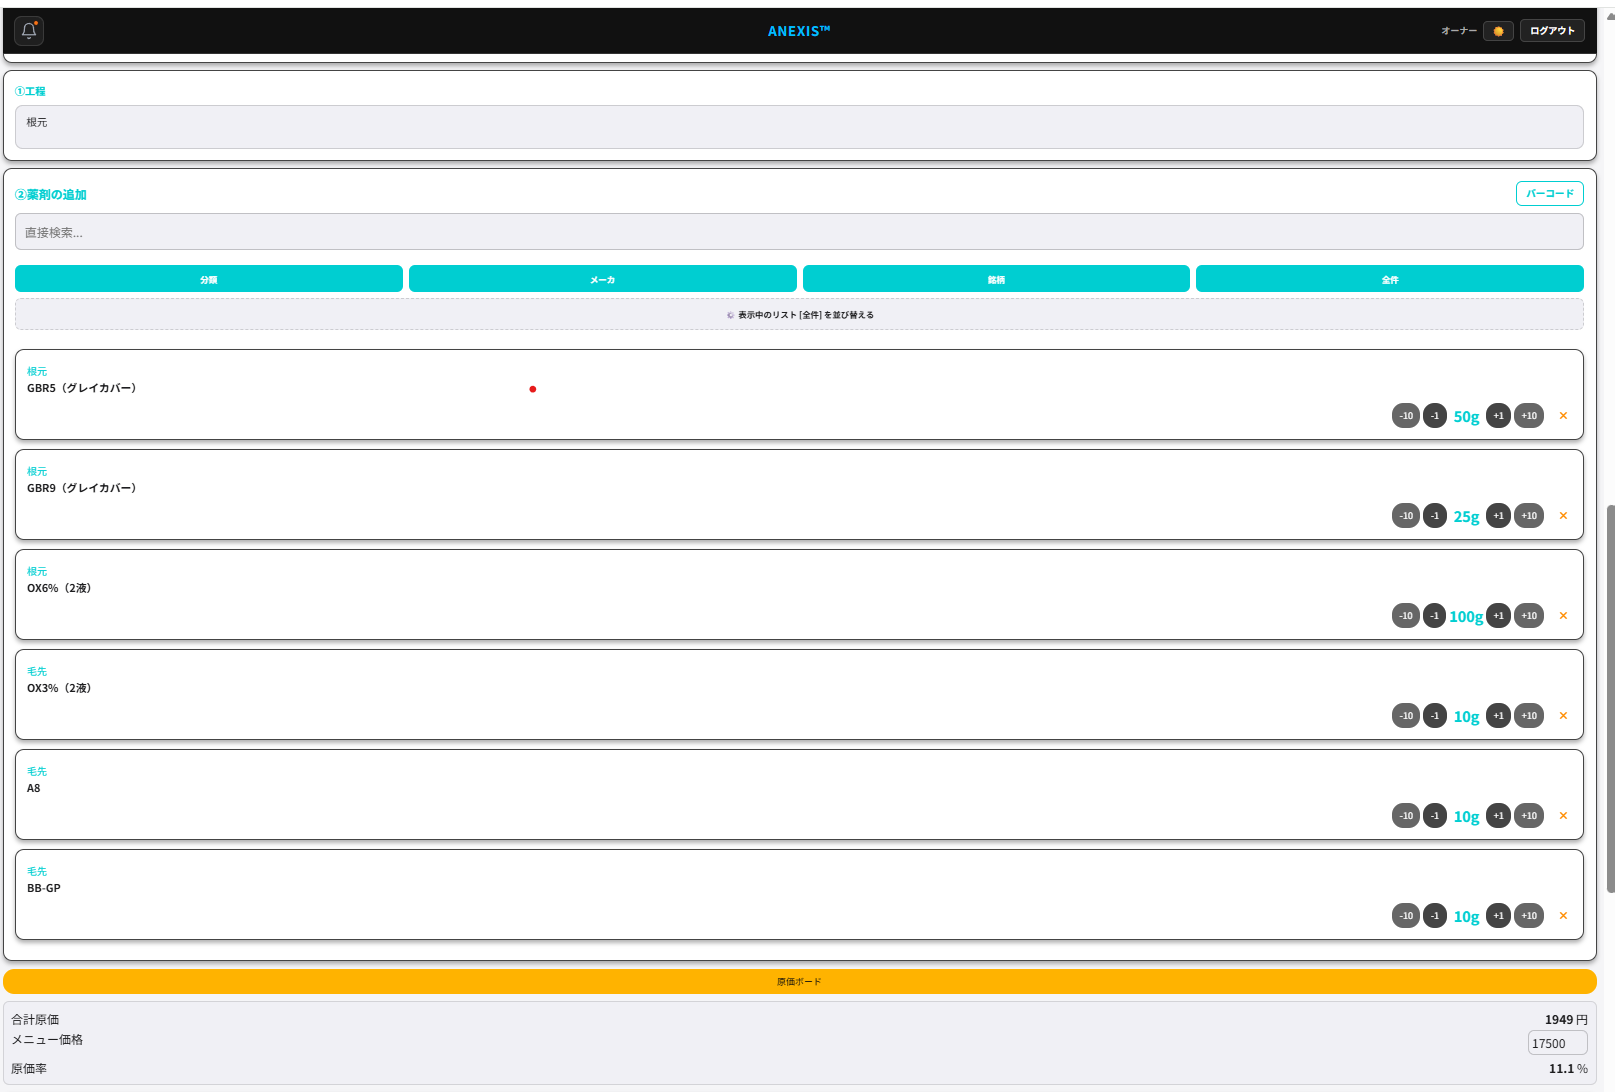Increase OX3% amount by 1
This screenshot has height=1092, width=1615.
[x=1498, y=716]
